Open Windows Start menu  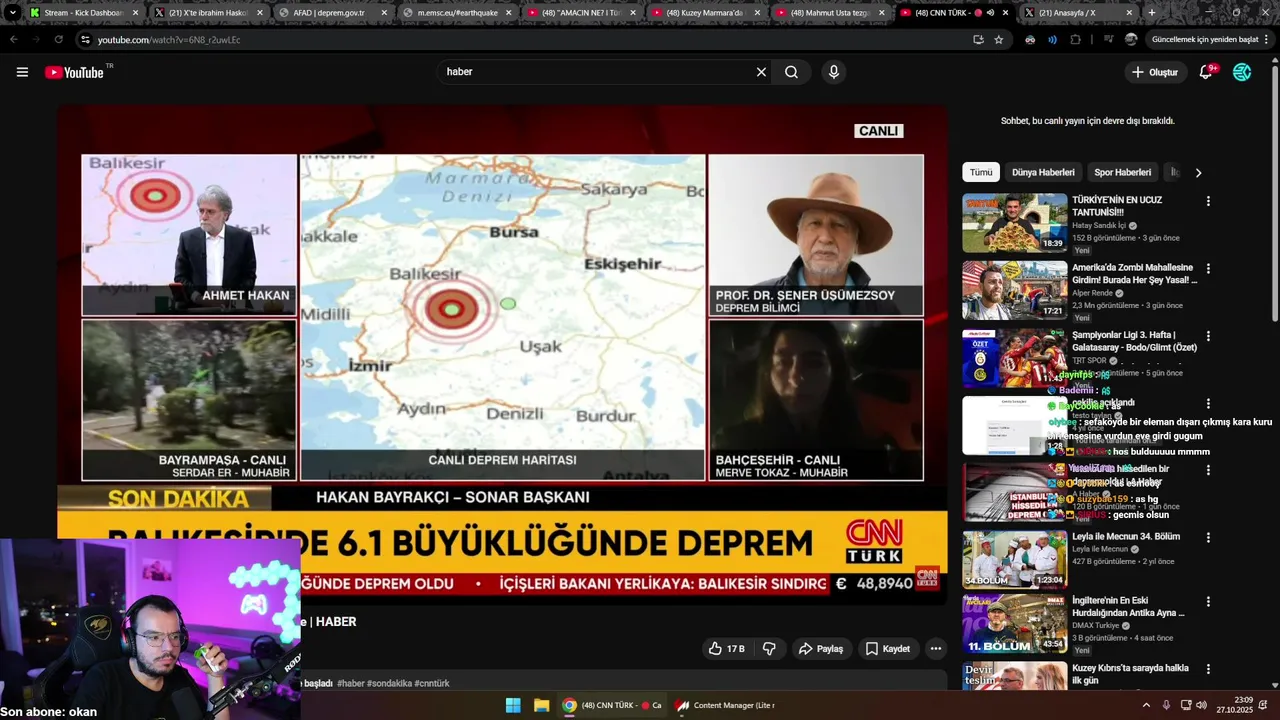[x=513, y=705]
